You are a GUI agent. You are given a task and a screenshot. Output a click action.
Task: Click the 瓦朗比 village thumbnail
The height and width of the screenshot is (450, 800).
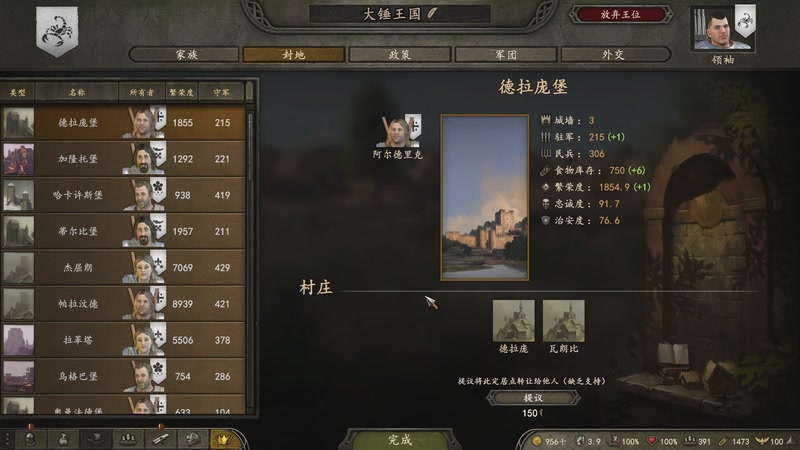tap(563, 320)
